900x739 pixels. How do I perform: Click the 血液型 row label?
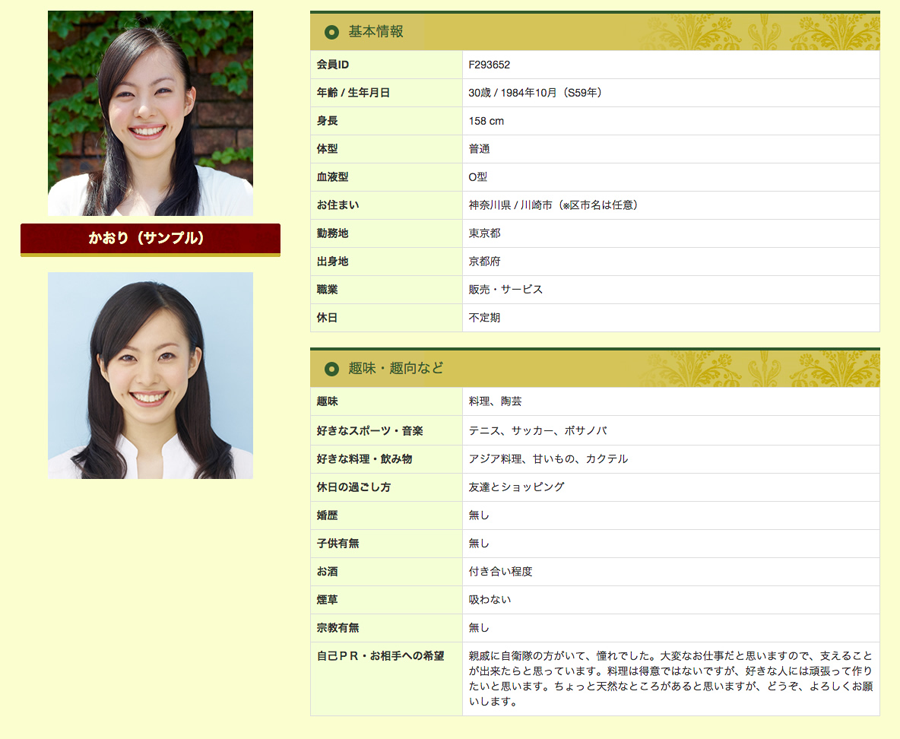click(x=333, y=177)
